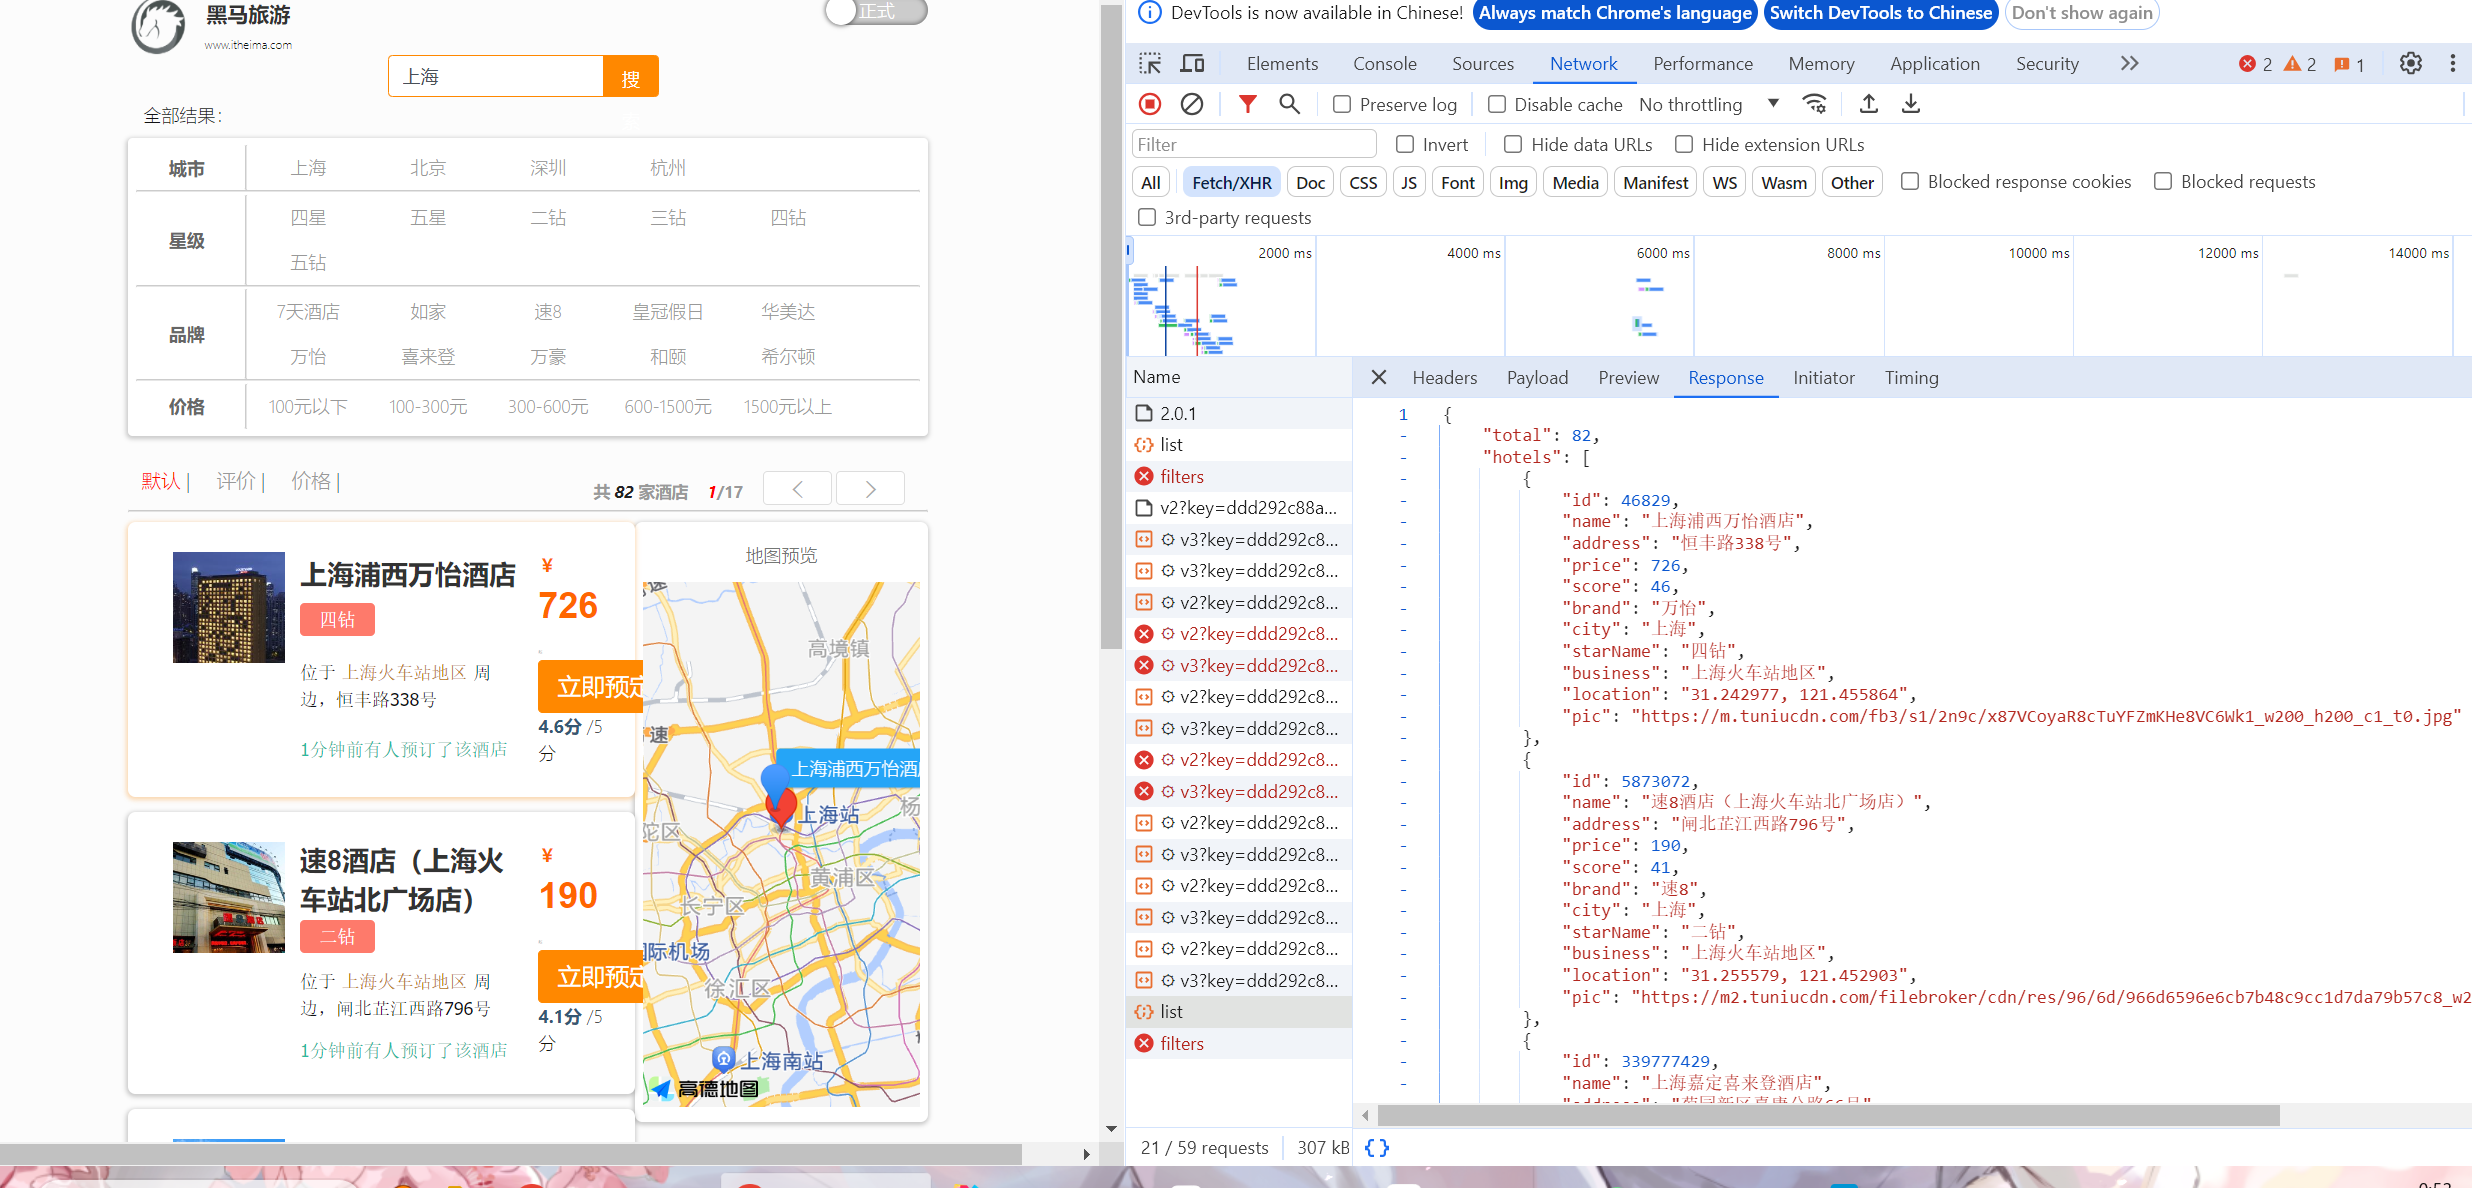Click the Export HAR download icon
The image size is (2472, 1188).
click(1910, 104)
